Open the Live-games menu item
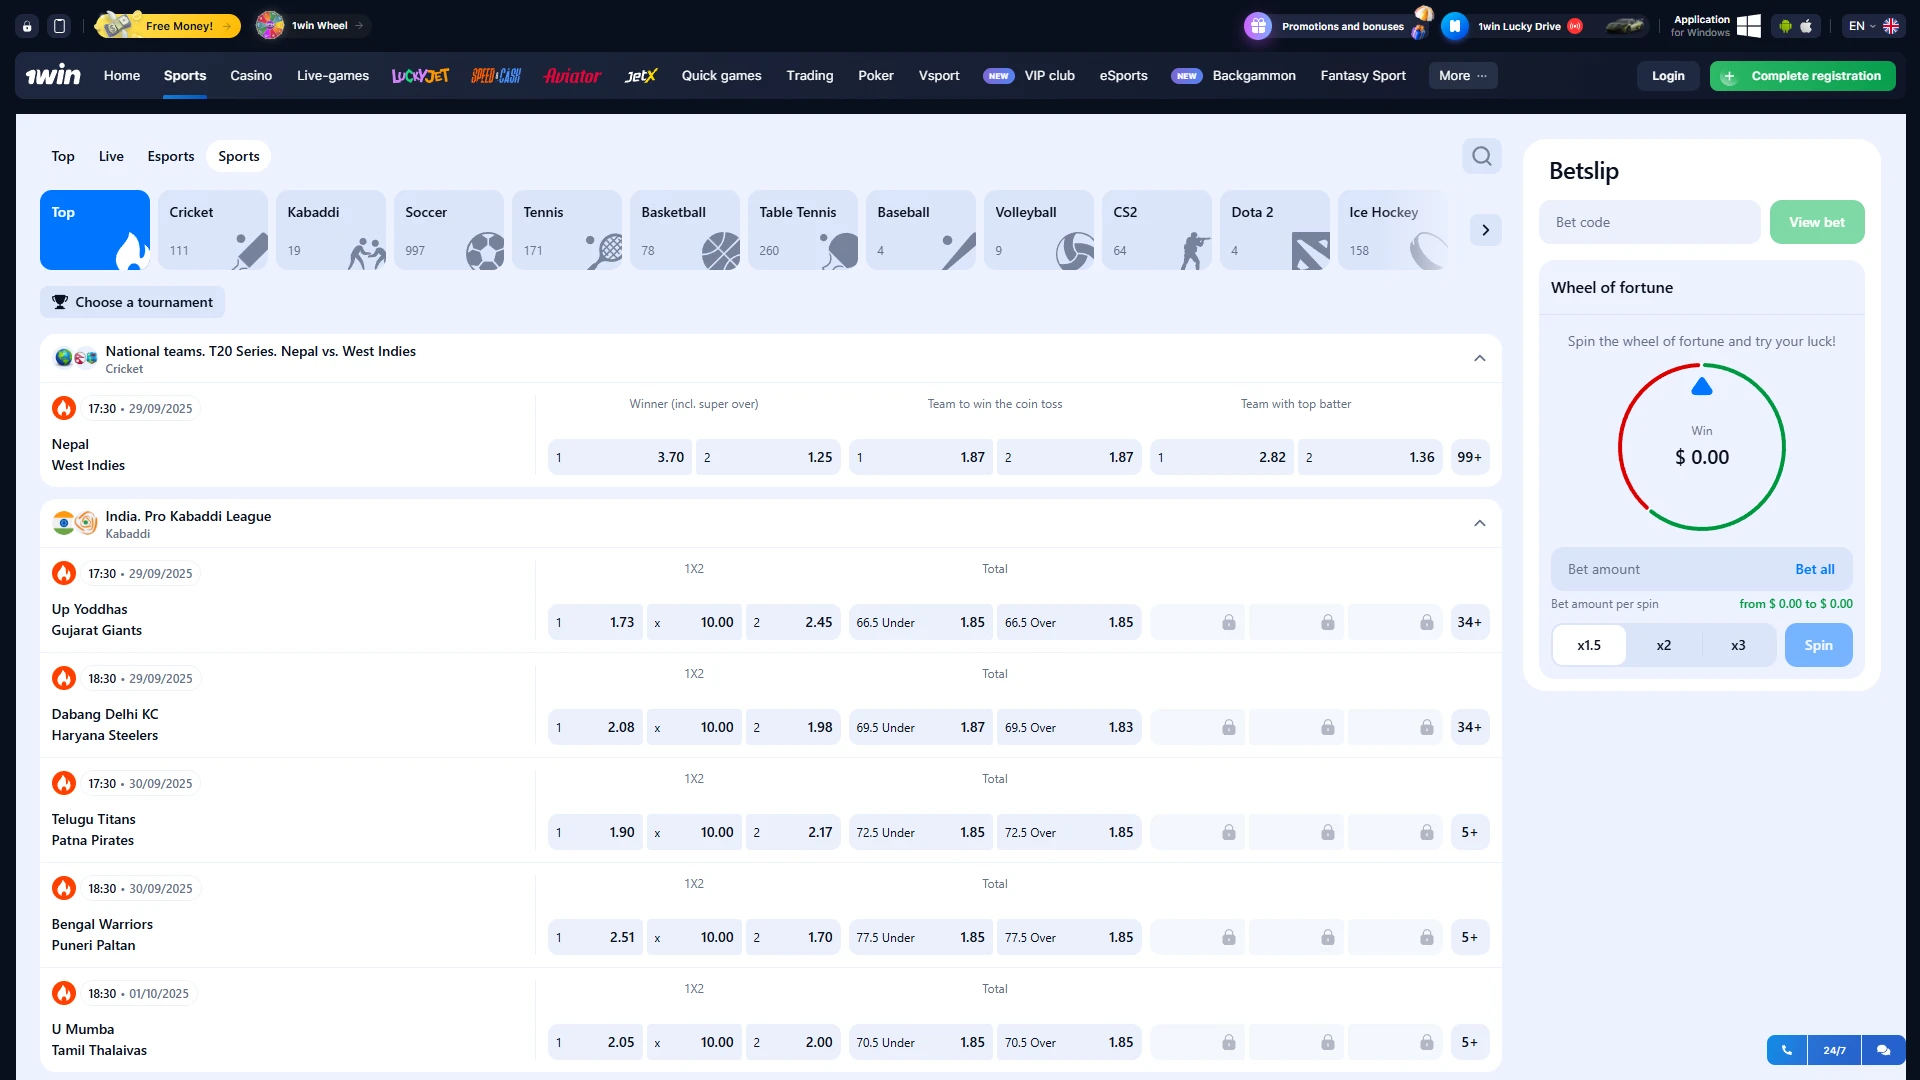1920x1080 pixels. coord(333,76)
